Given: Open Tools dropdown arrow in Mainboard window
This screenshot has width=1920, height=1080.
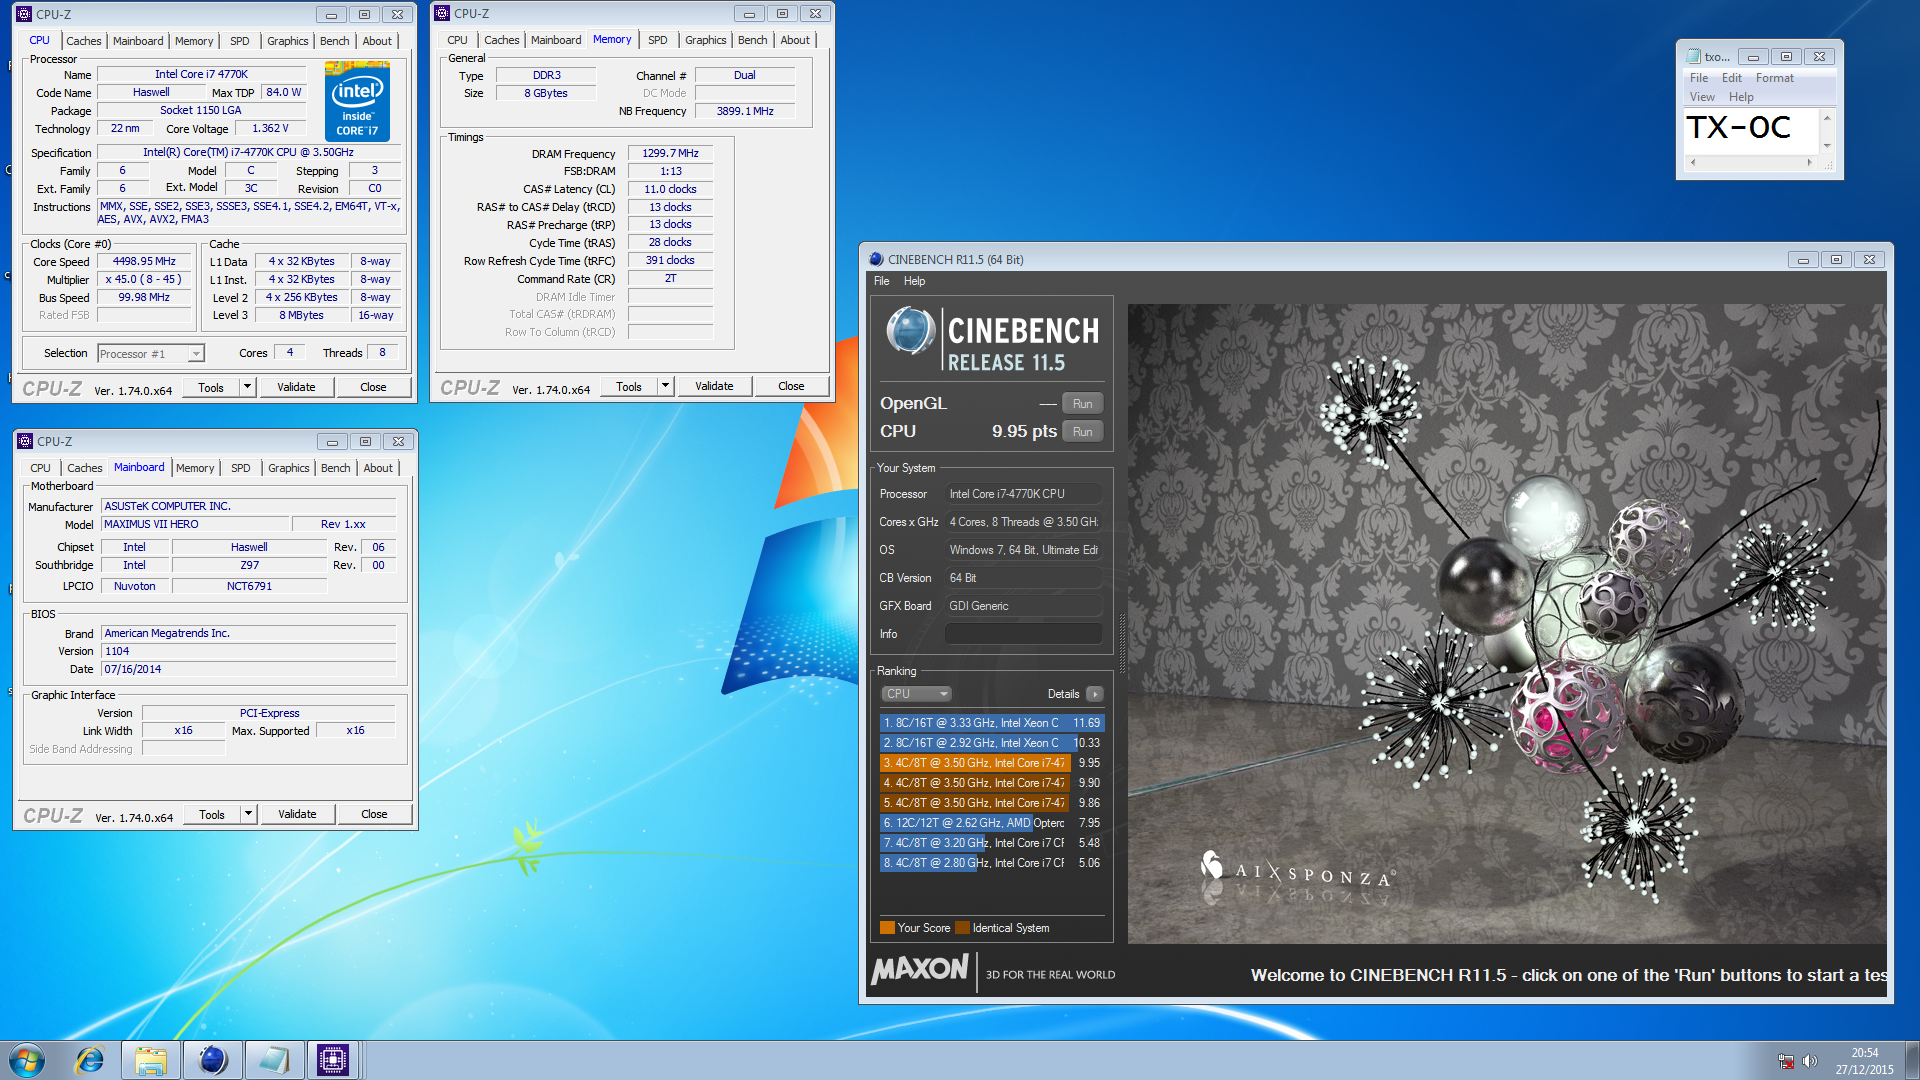Looking at the screenshot, I should point(249,814).
